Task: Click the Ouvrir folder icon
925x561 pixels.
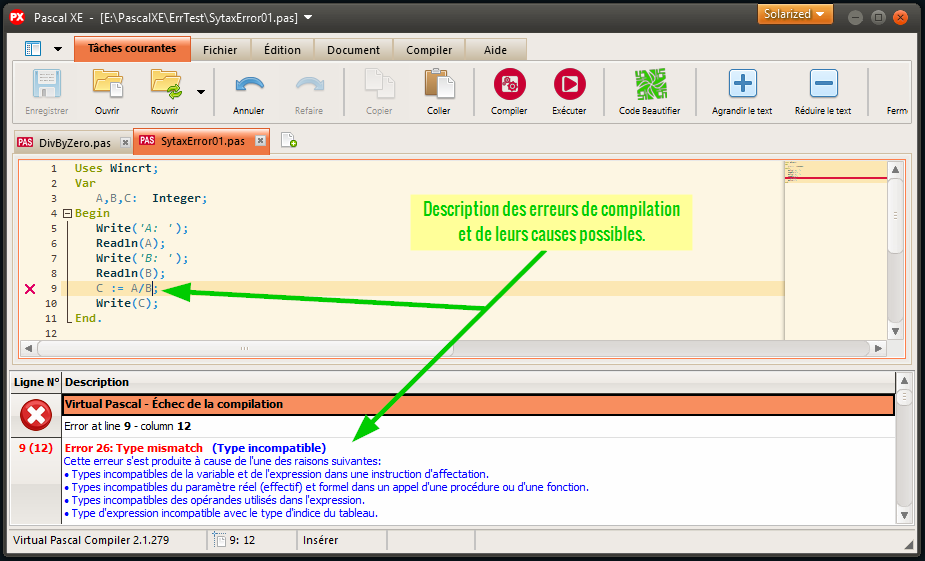Action: [x=107, y=84]
